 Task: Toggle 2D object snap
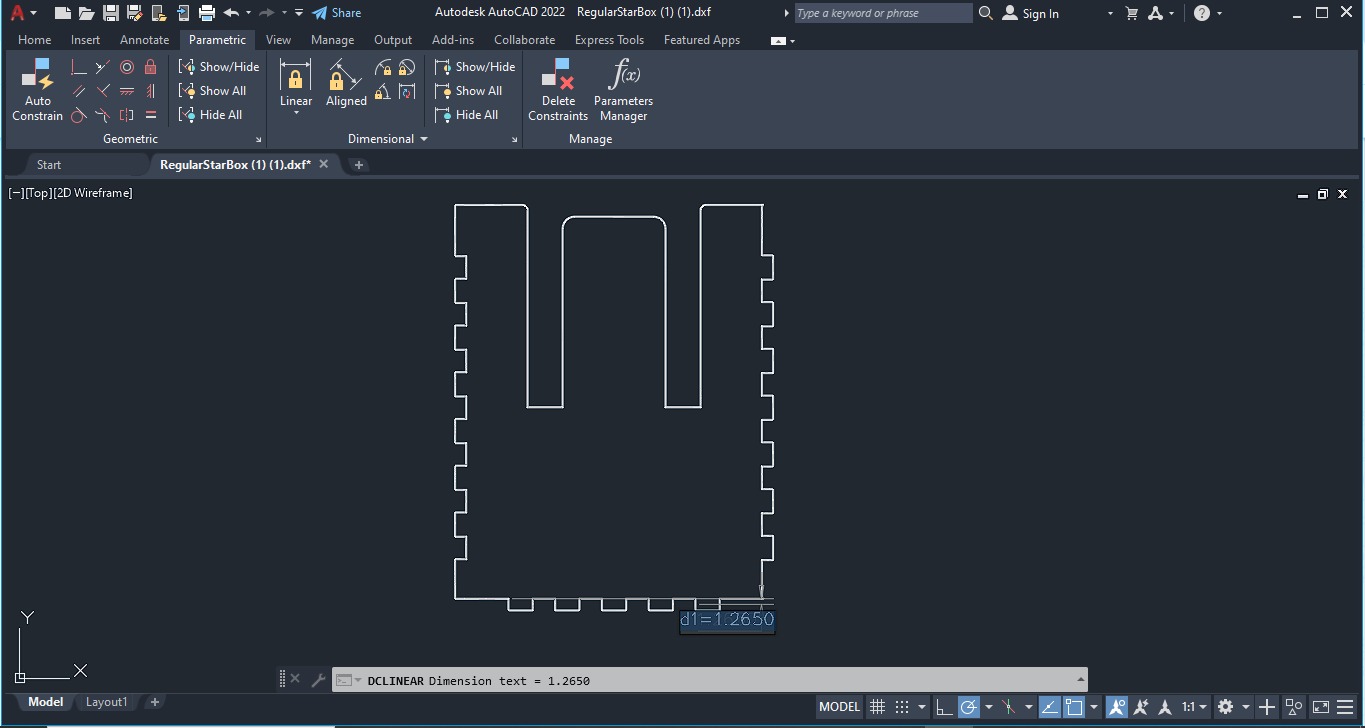[1074, 707]
